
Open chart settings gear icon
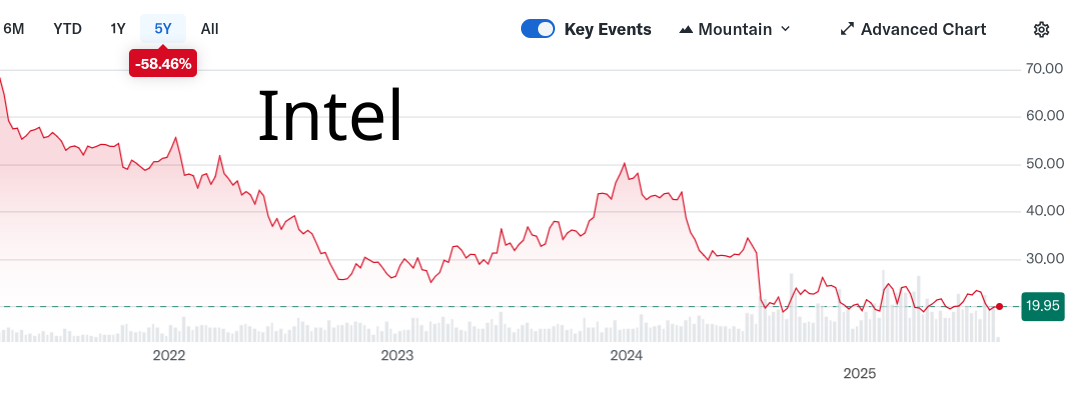tap(1041, 29)
